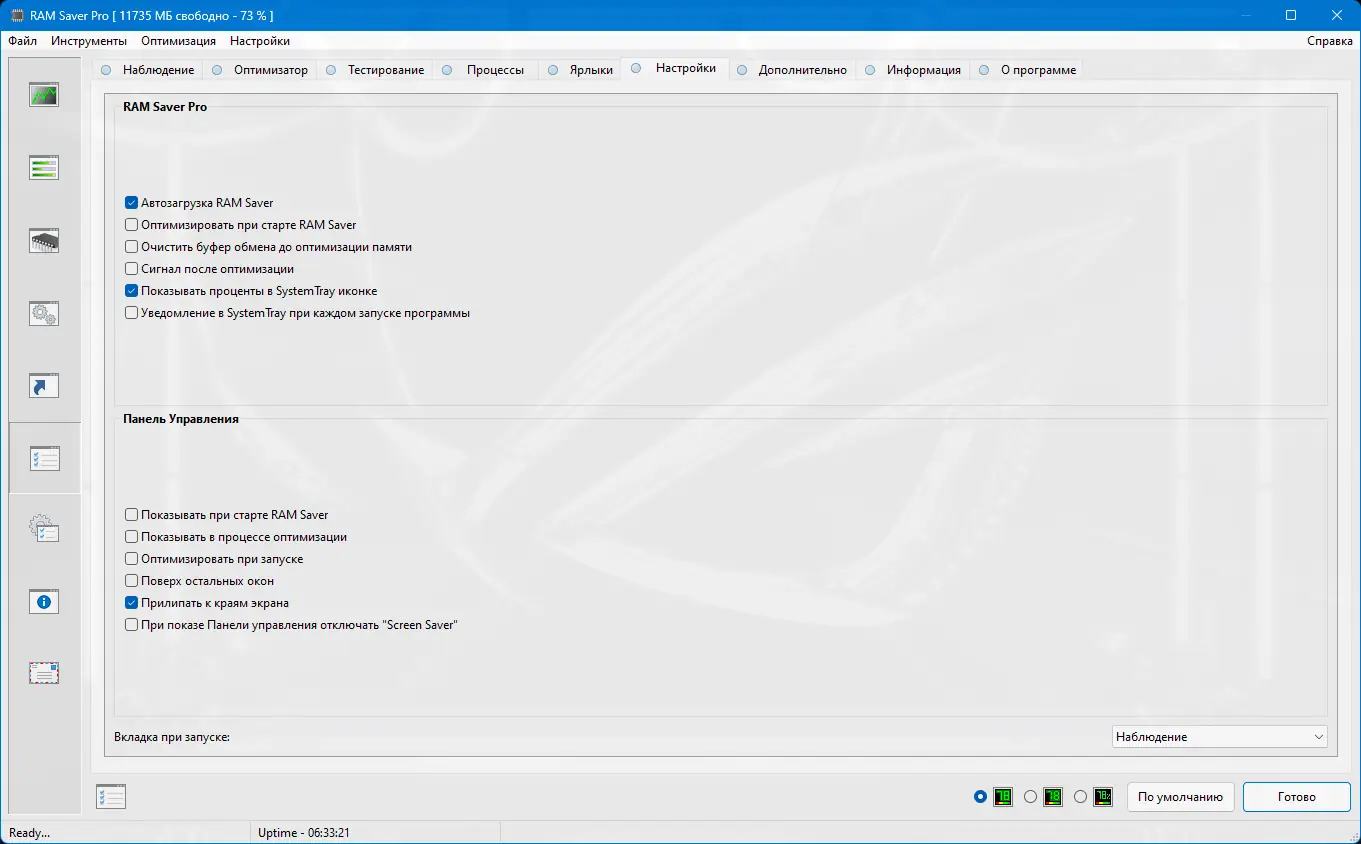
Task: Switch to the Информация tab
Action: pos(913,70)
